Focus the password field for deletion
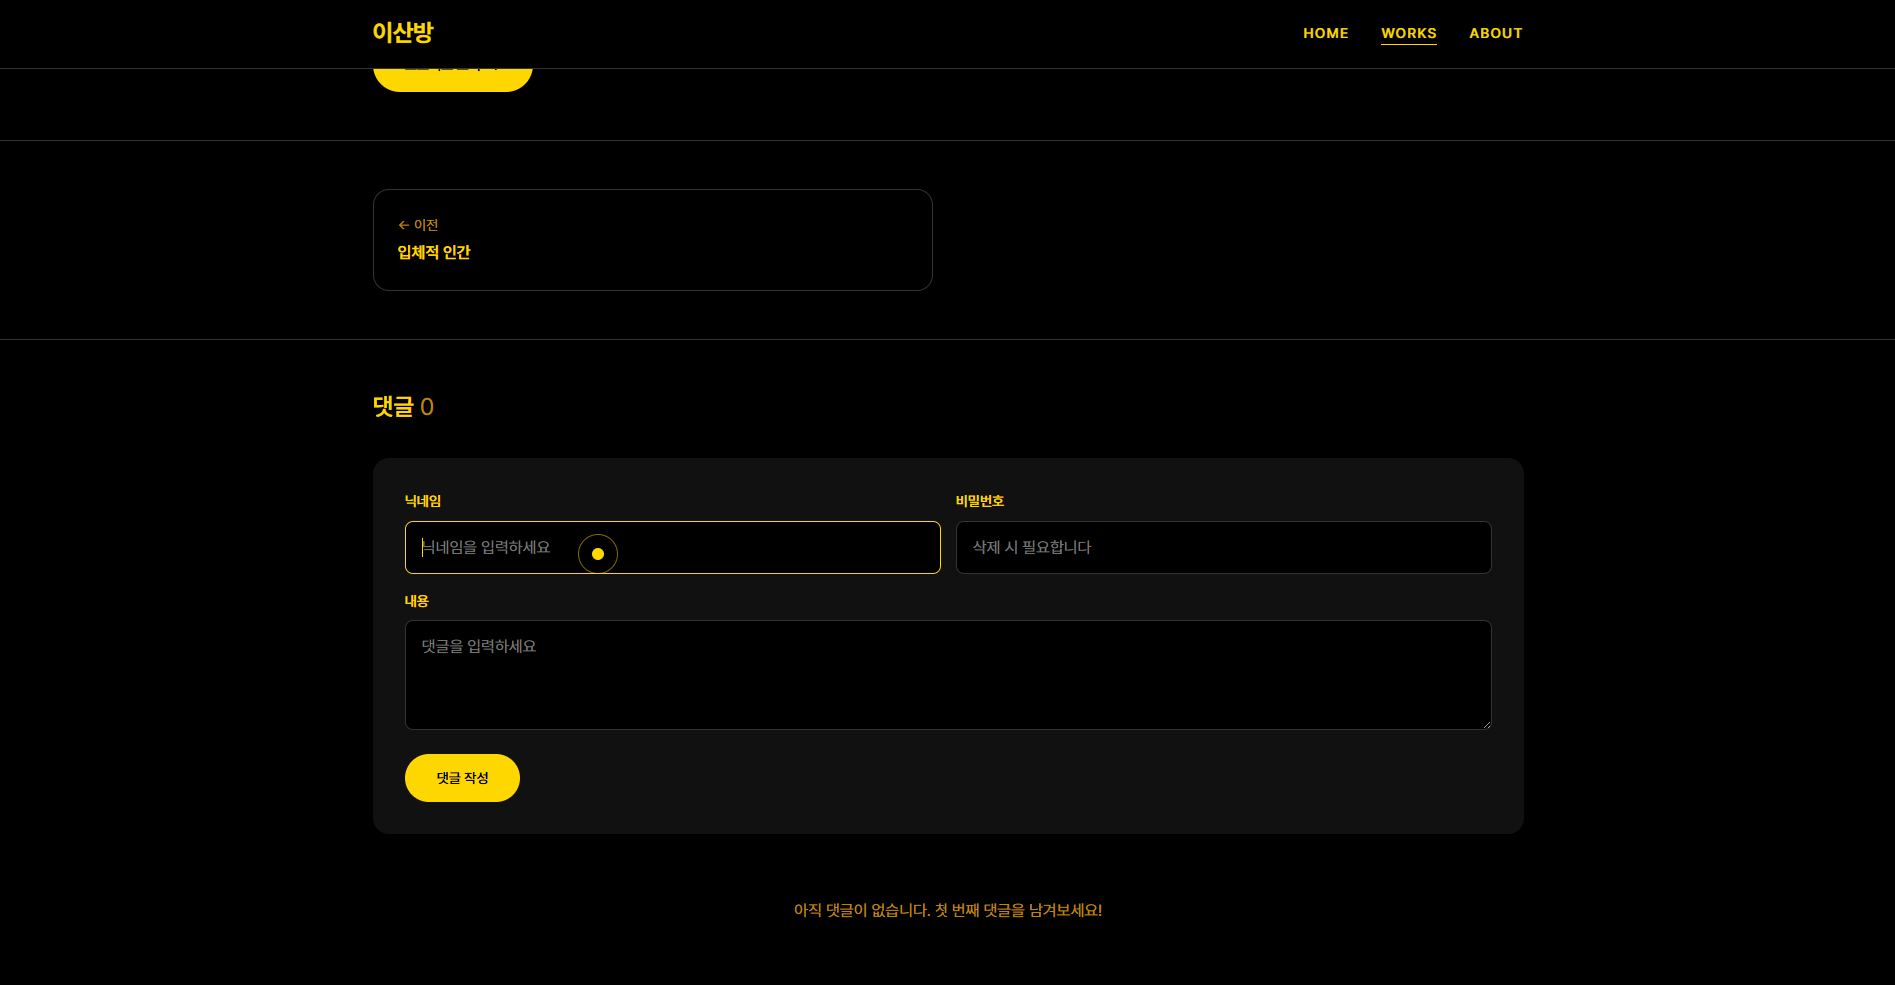The width and height of the screenshot is (1895, 985). [1223, 547]
